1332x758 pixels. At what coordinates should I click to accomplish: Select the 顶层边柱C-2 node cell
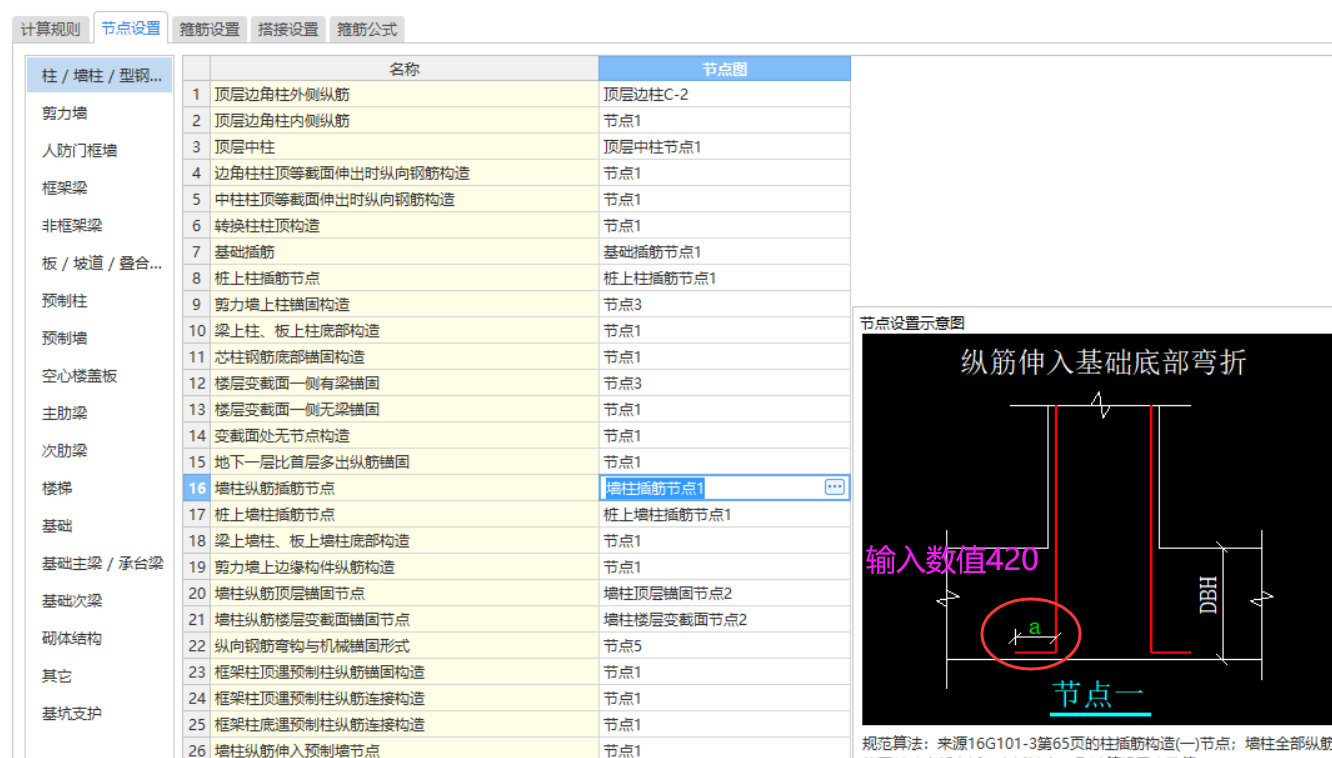(725, 94)
